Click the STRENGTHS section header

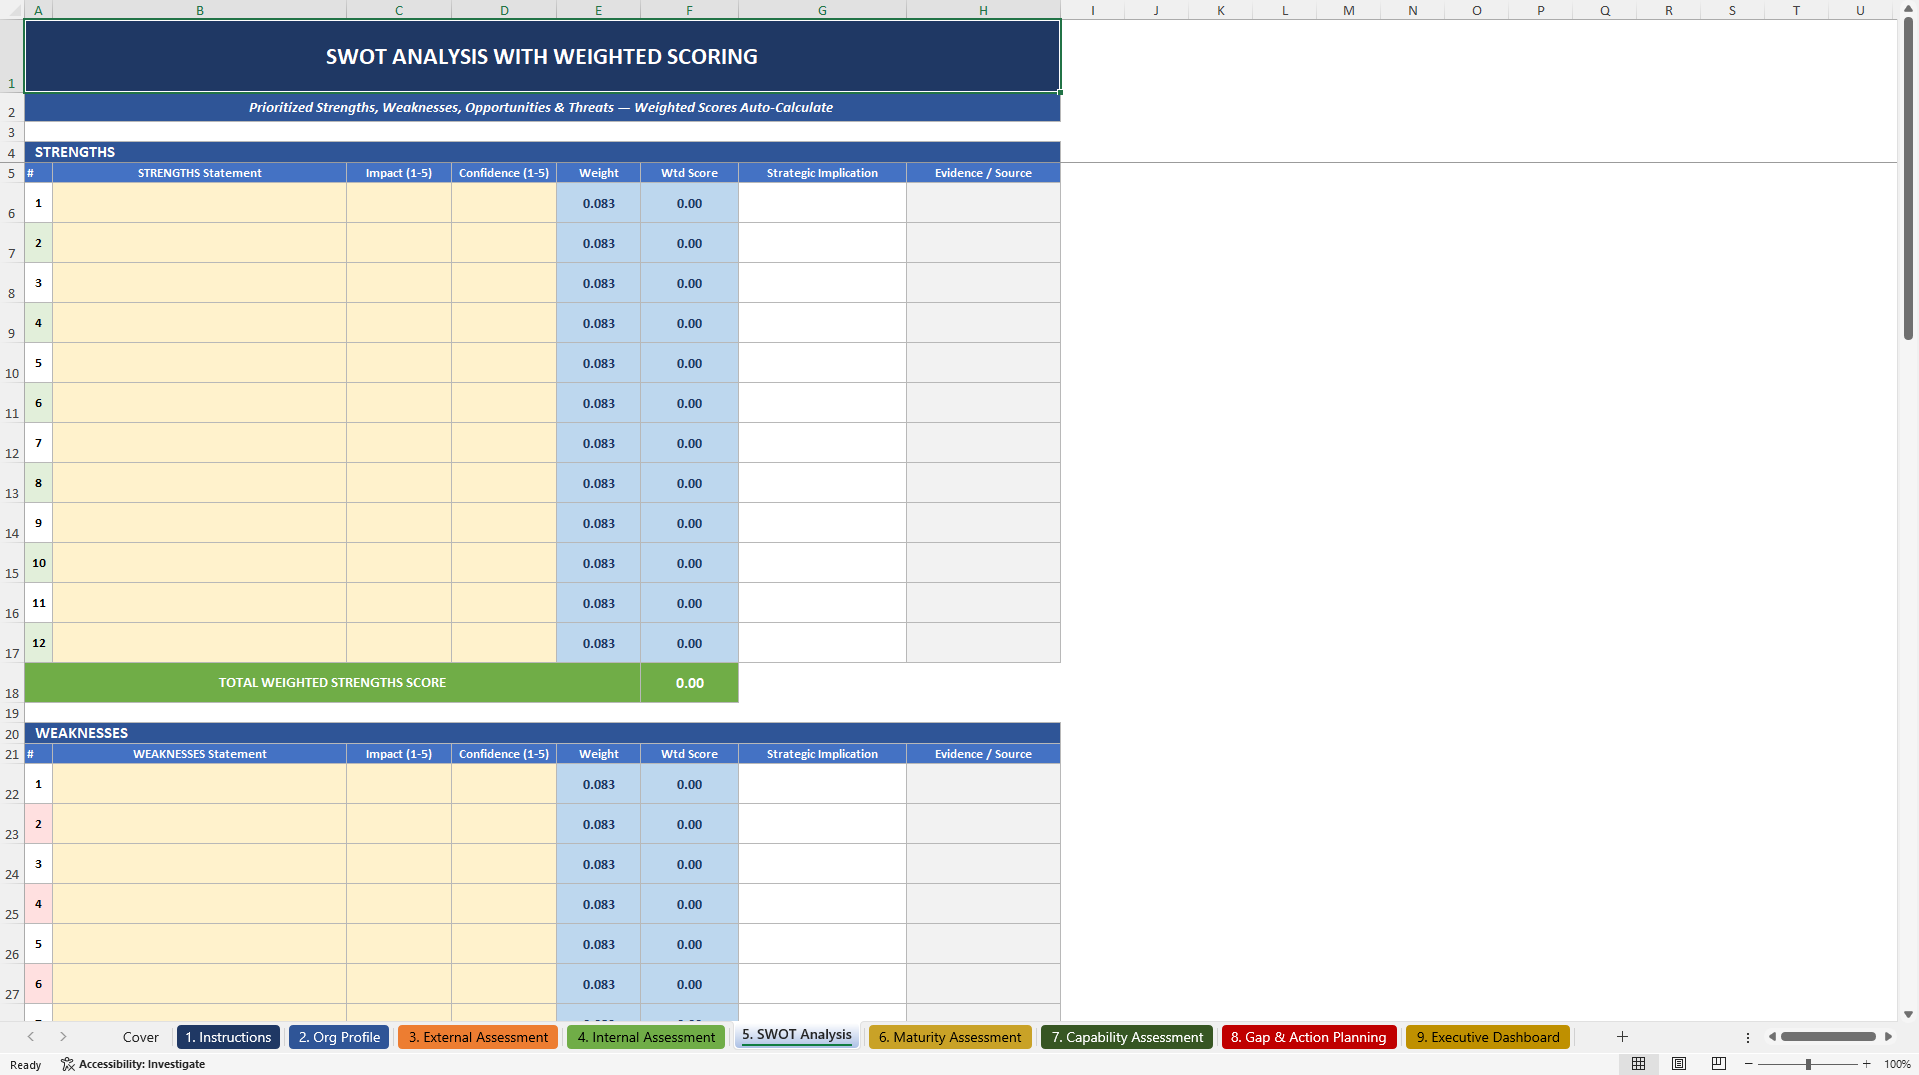tap(542, 152)
